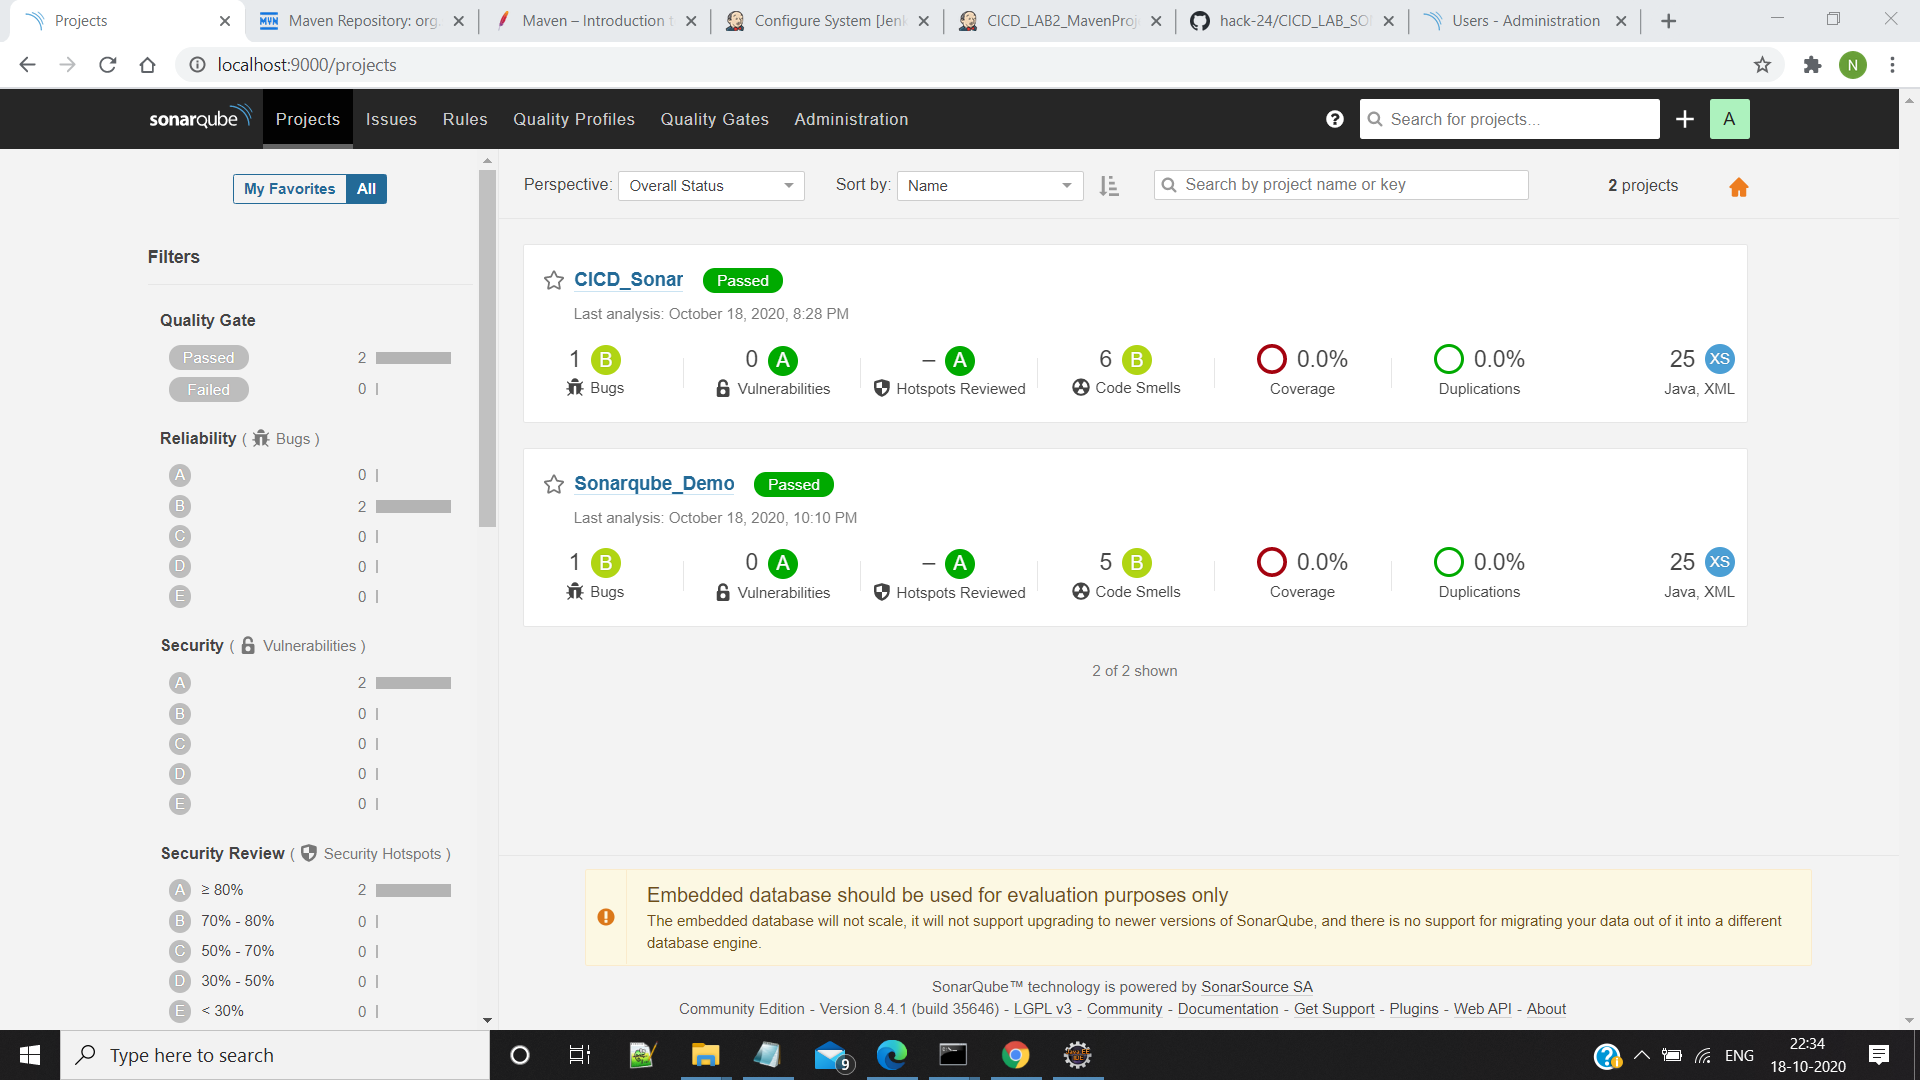
Task: Favorite the CICD_Sonar project star
Action: tap(554, 280)
